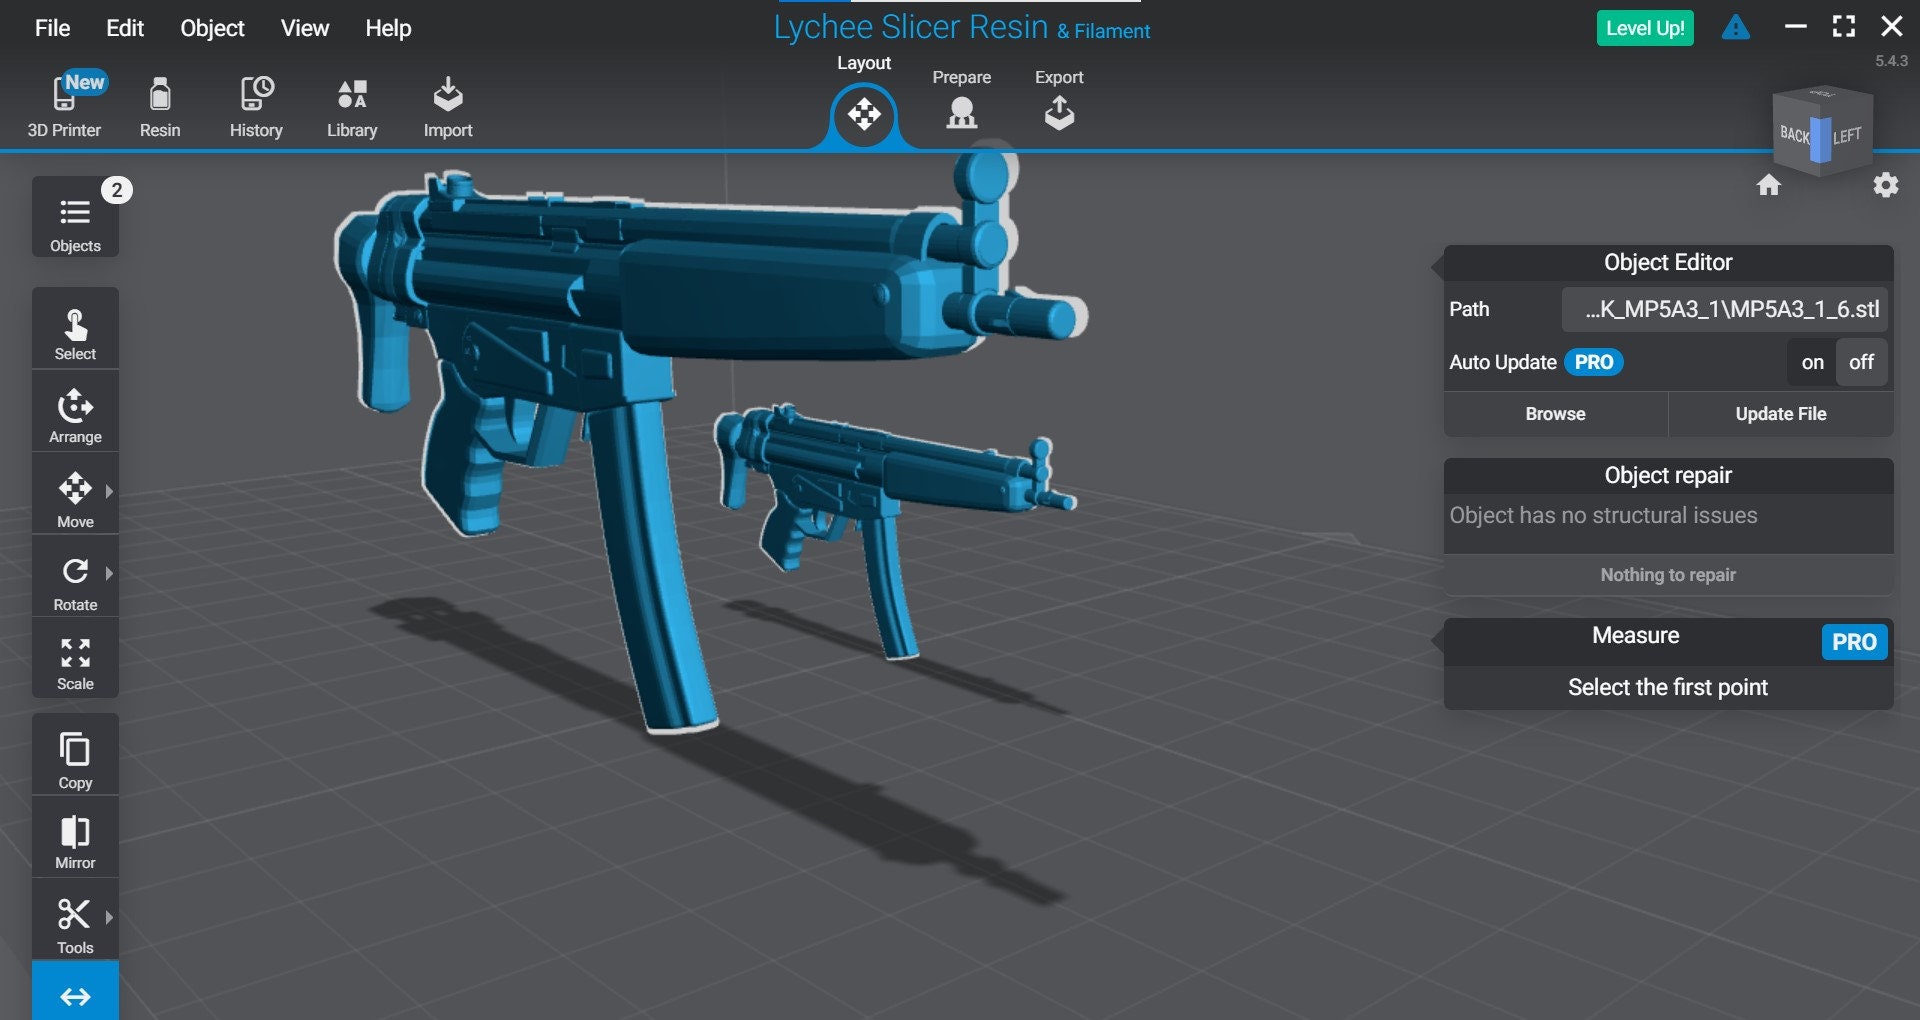The width and height of the screenshot is (1920, 1020).
Task: Click the 3D Printer icon
Action: pyautogui.click(x=62, y=105)
